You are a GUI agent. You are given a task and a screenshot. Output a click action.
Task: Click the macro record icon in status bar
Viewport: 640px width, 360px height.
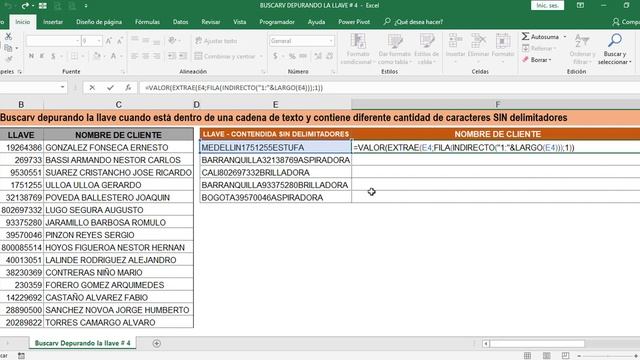point(21,356)
